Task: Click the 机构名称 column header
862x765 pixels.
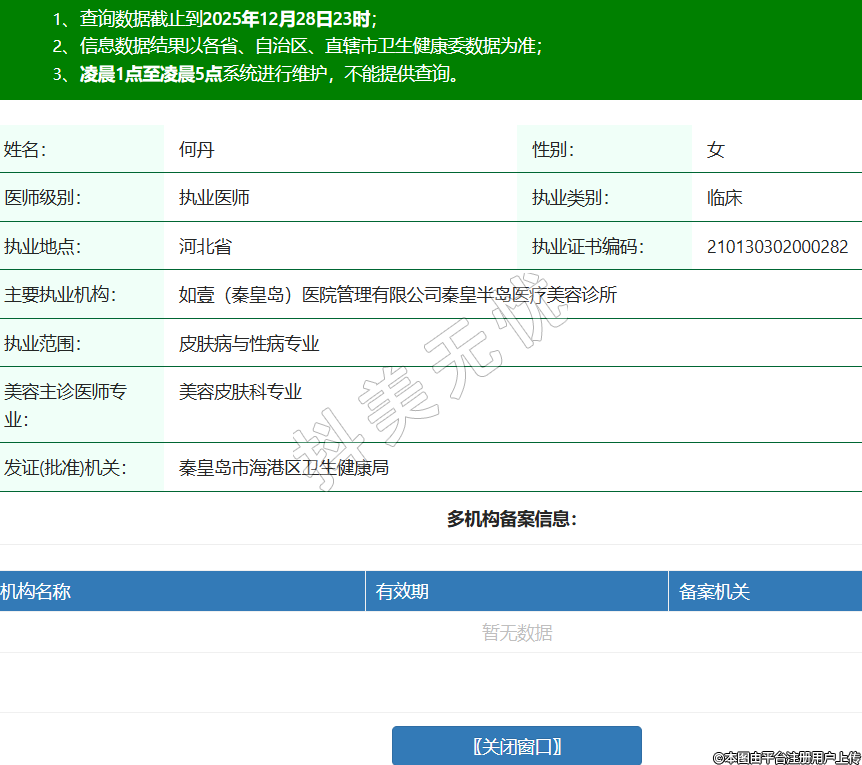Action: coord(36,591)
